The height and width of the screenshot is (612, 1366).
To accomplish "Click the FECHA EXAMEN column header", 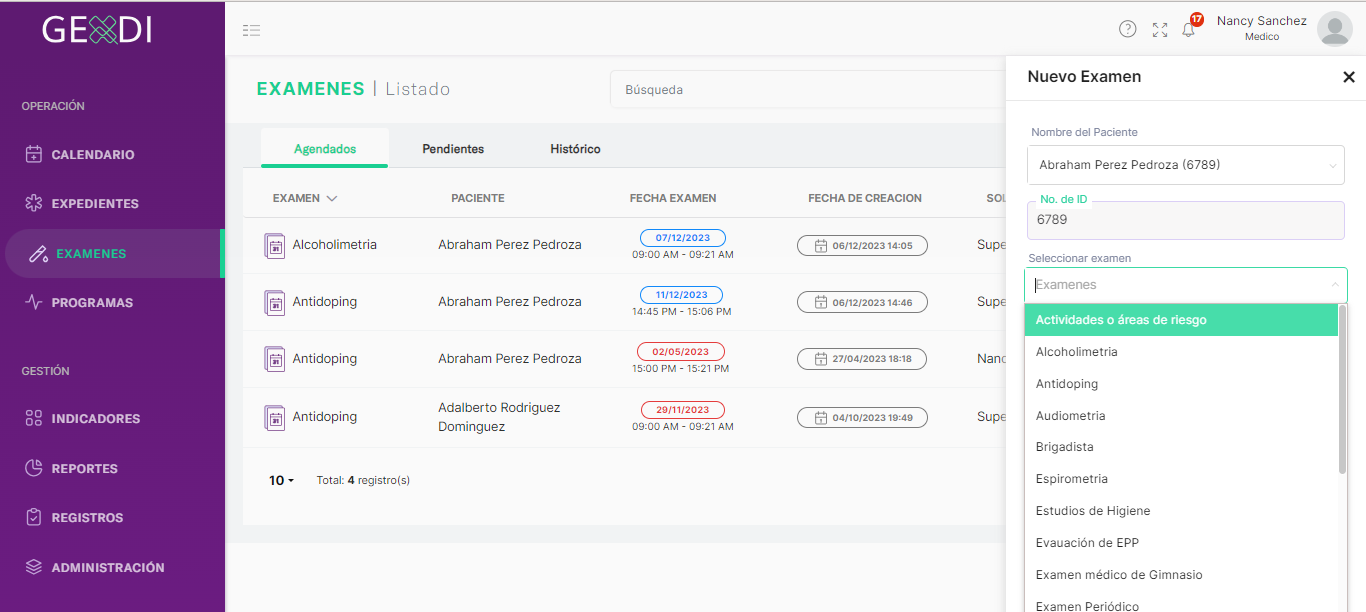I will 673,198.
